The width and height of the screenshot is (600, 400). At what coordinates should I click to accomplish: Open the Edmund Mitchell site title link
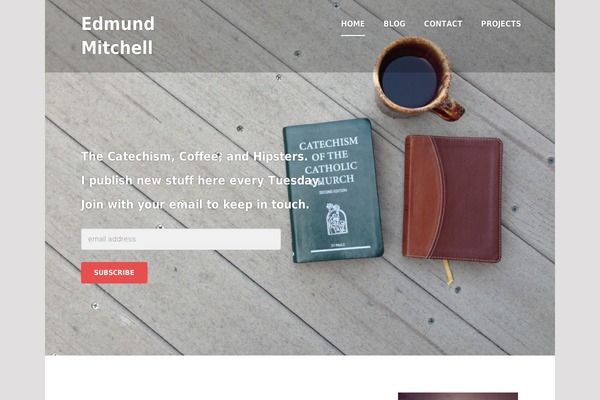point(118,36)
